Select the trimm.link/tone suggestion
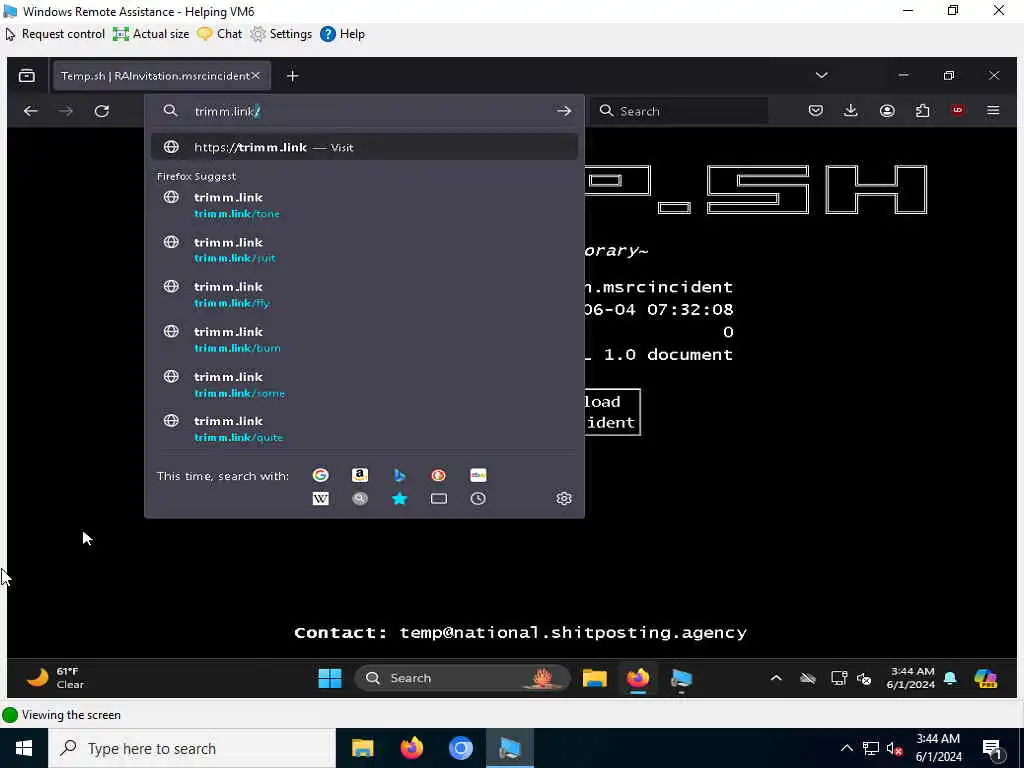 364,205
